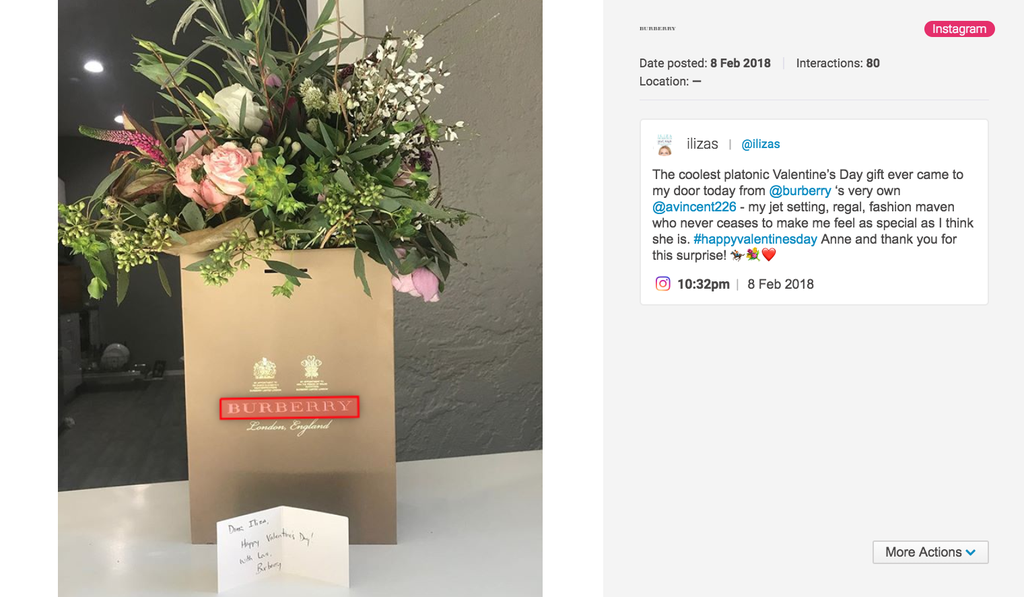1024x597 pixels.
Task: Open the @ilizas profile link
Action: click(760, 144)
